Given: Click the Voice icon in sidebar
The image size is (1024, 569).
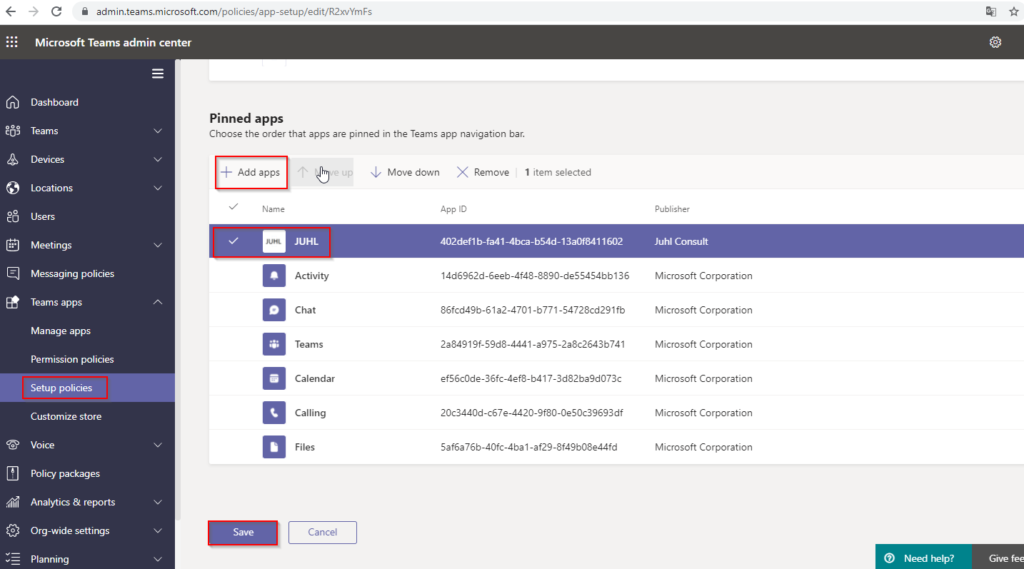Looking at the screenshot, I should [12, 445].
